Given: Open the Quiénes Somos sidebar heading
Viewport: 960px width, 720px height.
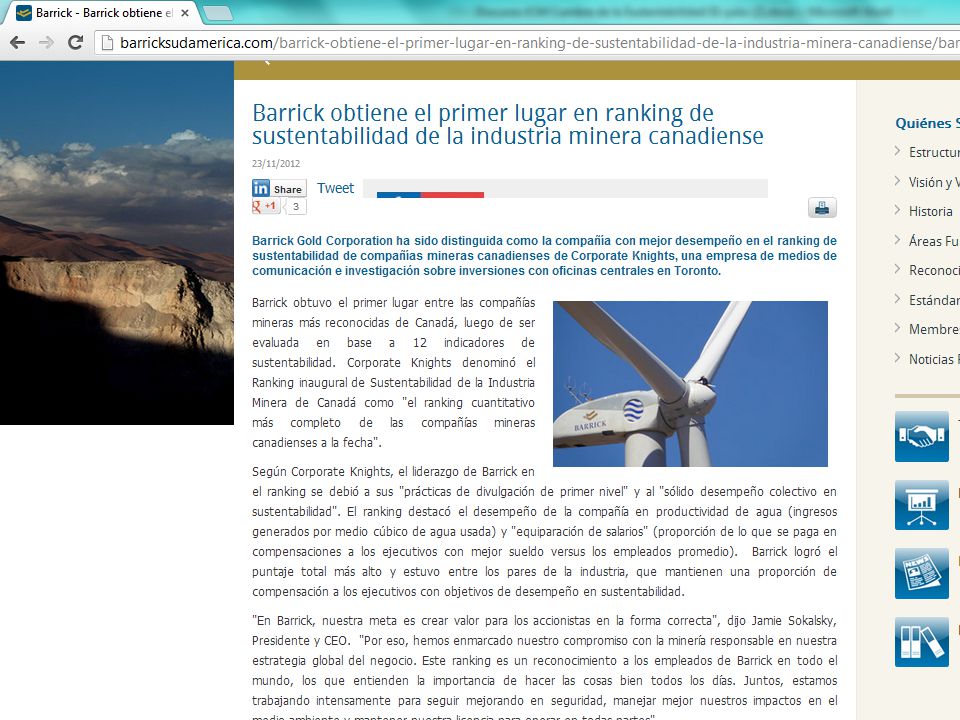Looking at the screenshot, I should (928, 123).
